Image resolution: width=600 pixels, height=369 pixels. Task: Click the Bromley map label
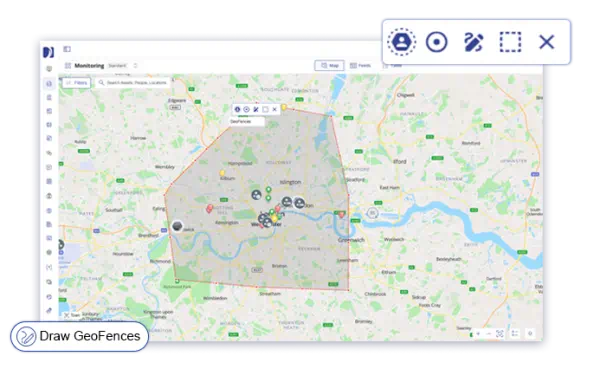(364, 322)
